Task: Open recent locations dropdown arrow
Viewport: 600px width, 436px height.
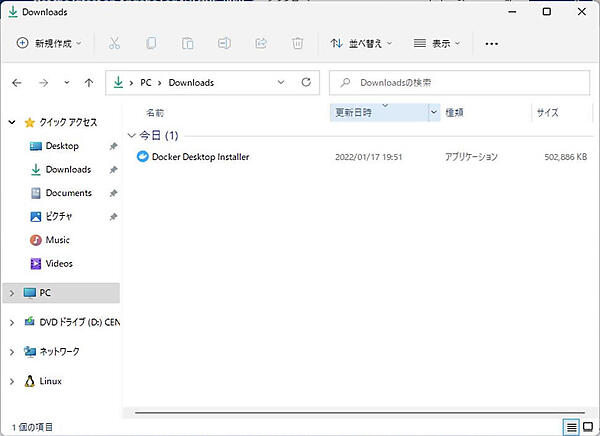Action: pyautogui.click(x=67, y=83)
